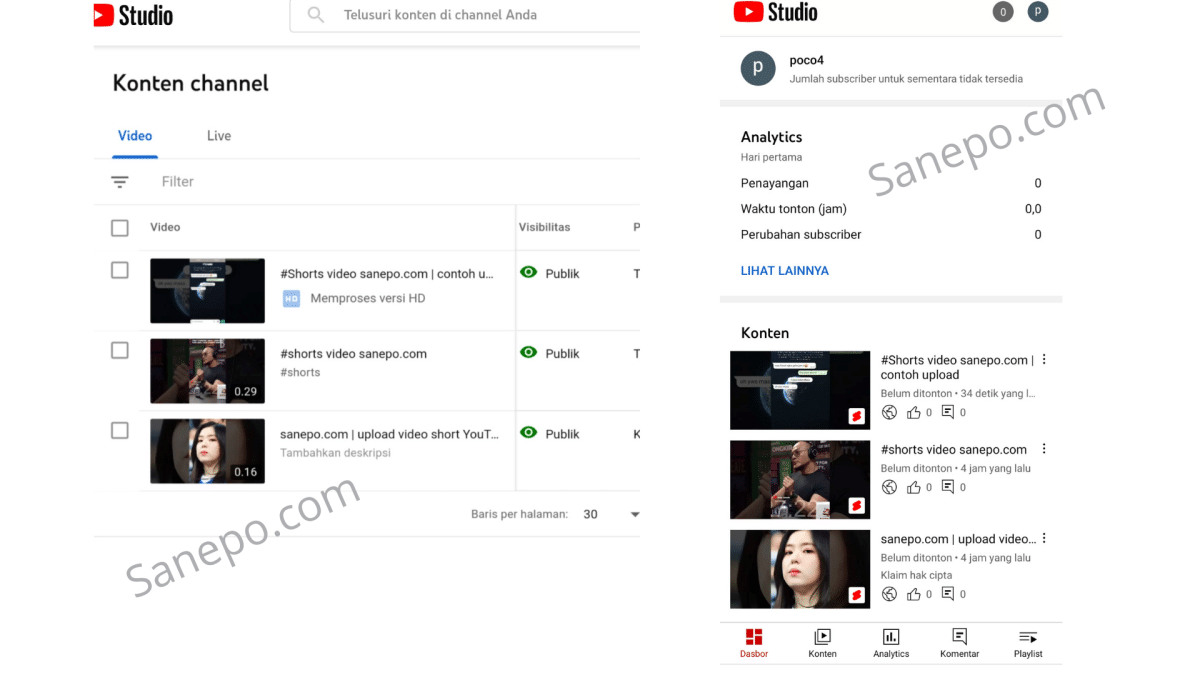Open the Konten bottom navigation tab

(x=822, y=643)
